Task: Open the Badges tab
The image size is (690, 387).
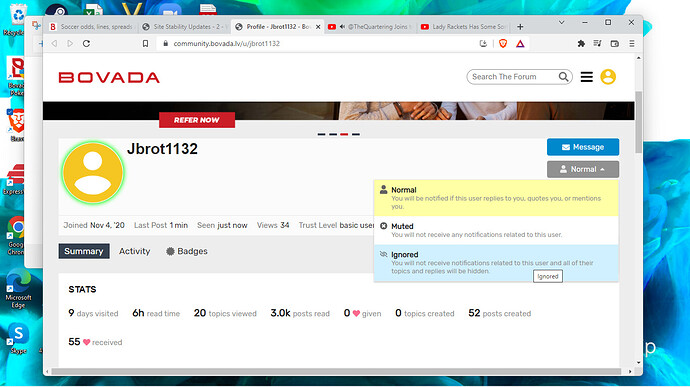Action: click(187, 251)
